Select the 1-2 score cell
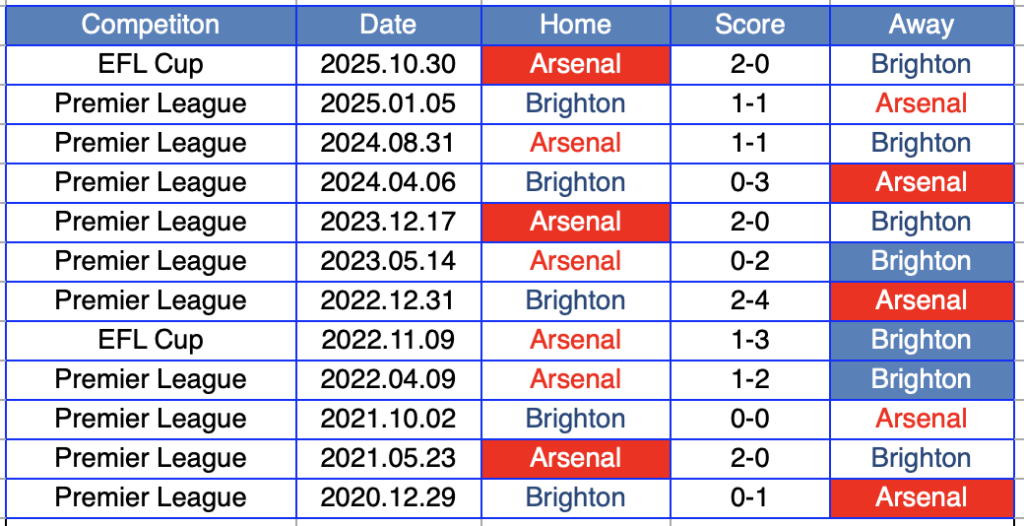Image resolution: width=1024 pixels, height=526 pixels. point(749,379)
